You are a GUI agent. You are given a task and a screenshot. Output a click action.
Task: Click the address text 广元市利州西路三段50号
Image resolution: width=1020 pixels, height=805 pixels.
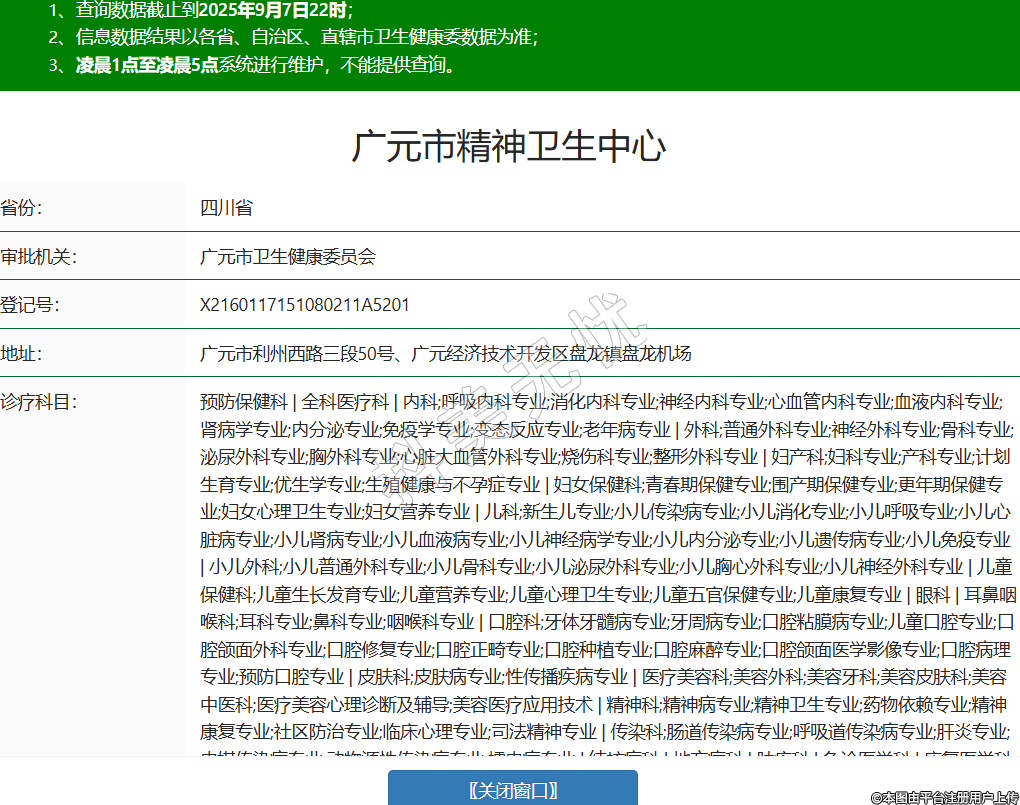tap(301, 354)
